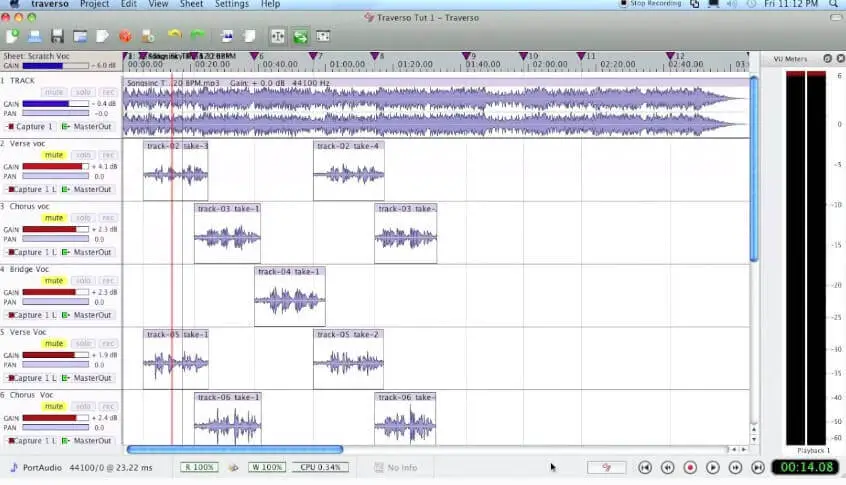The image size is (846, 485).
Task: Click the fast-forward transport button
Action: (x=735, y=467)
